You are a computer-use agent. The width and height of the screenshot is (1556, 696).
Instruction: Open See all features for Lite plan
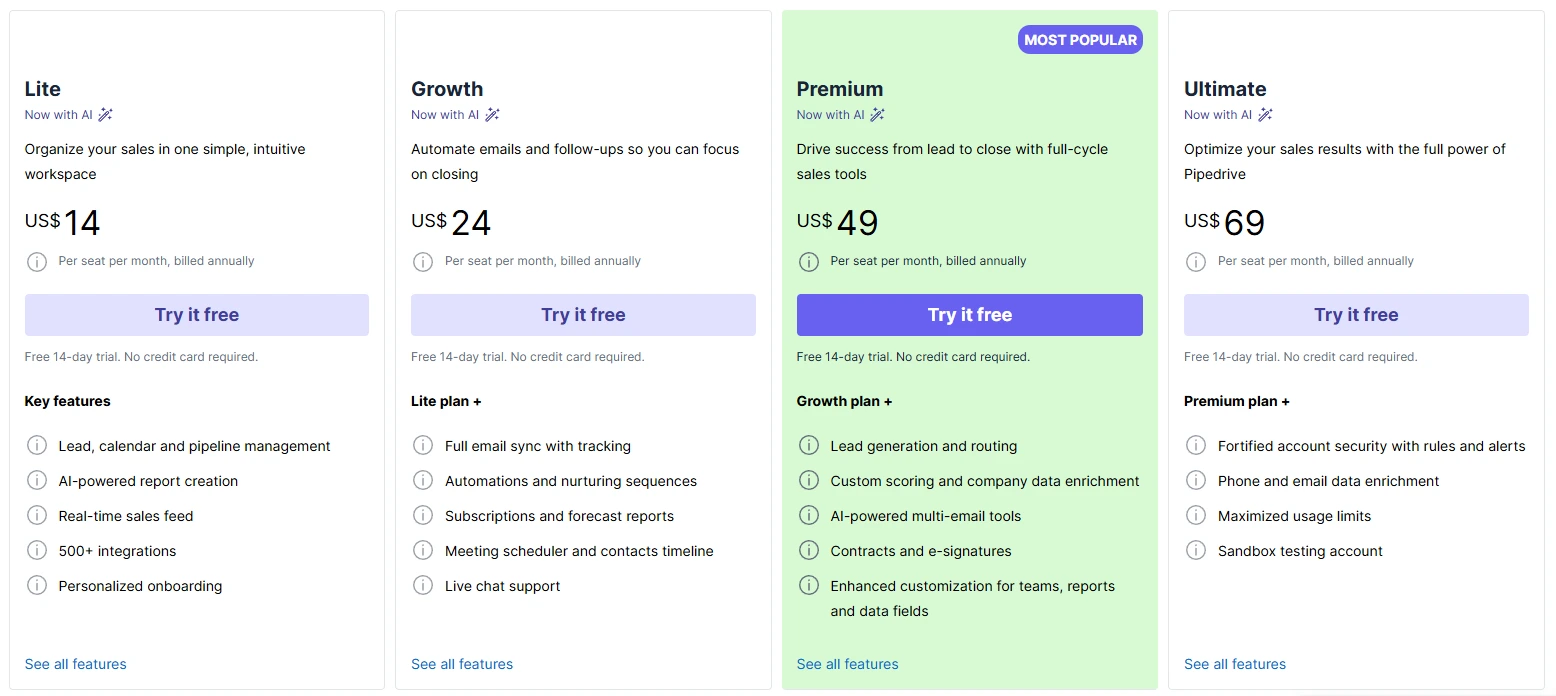click(x=76, y=664)
